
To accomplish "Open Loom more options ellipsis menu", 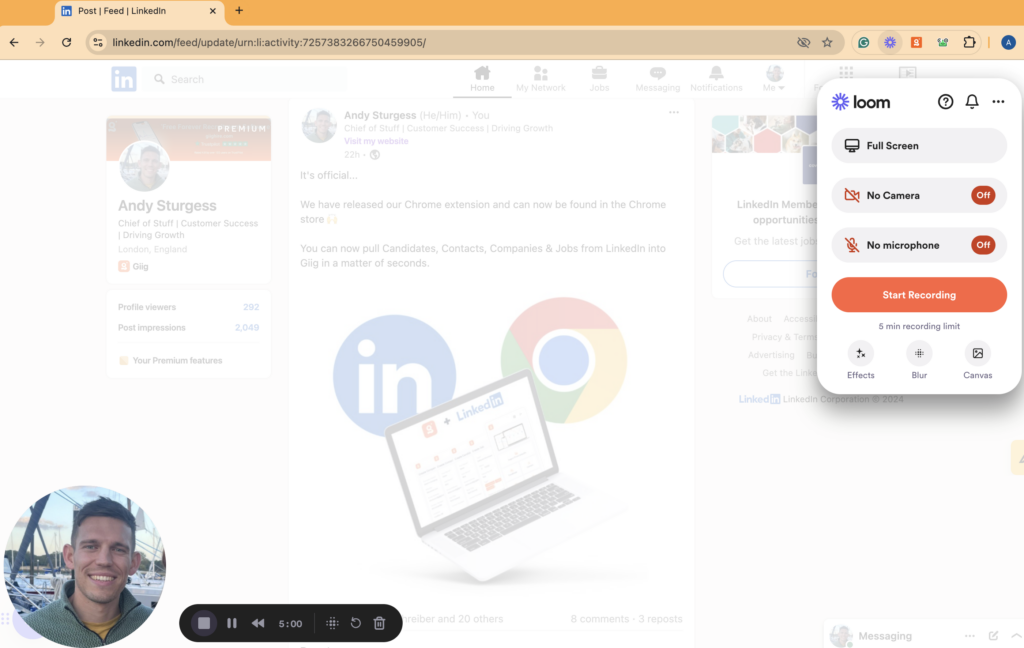I will (998, 102).
